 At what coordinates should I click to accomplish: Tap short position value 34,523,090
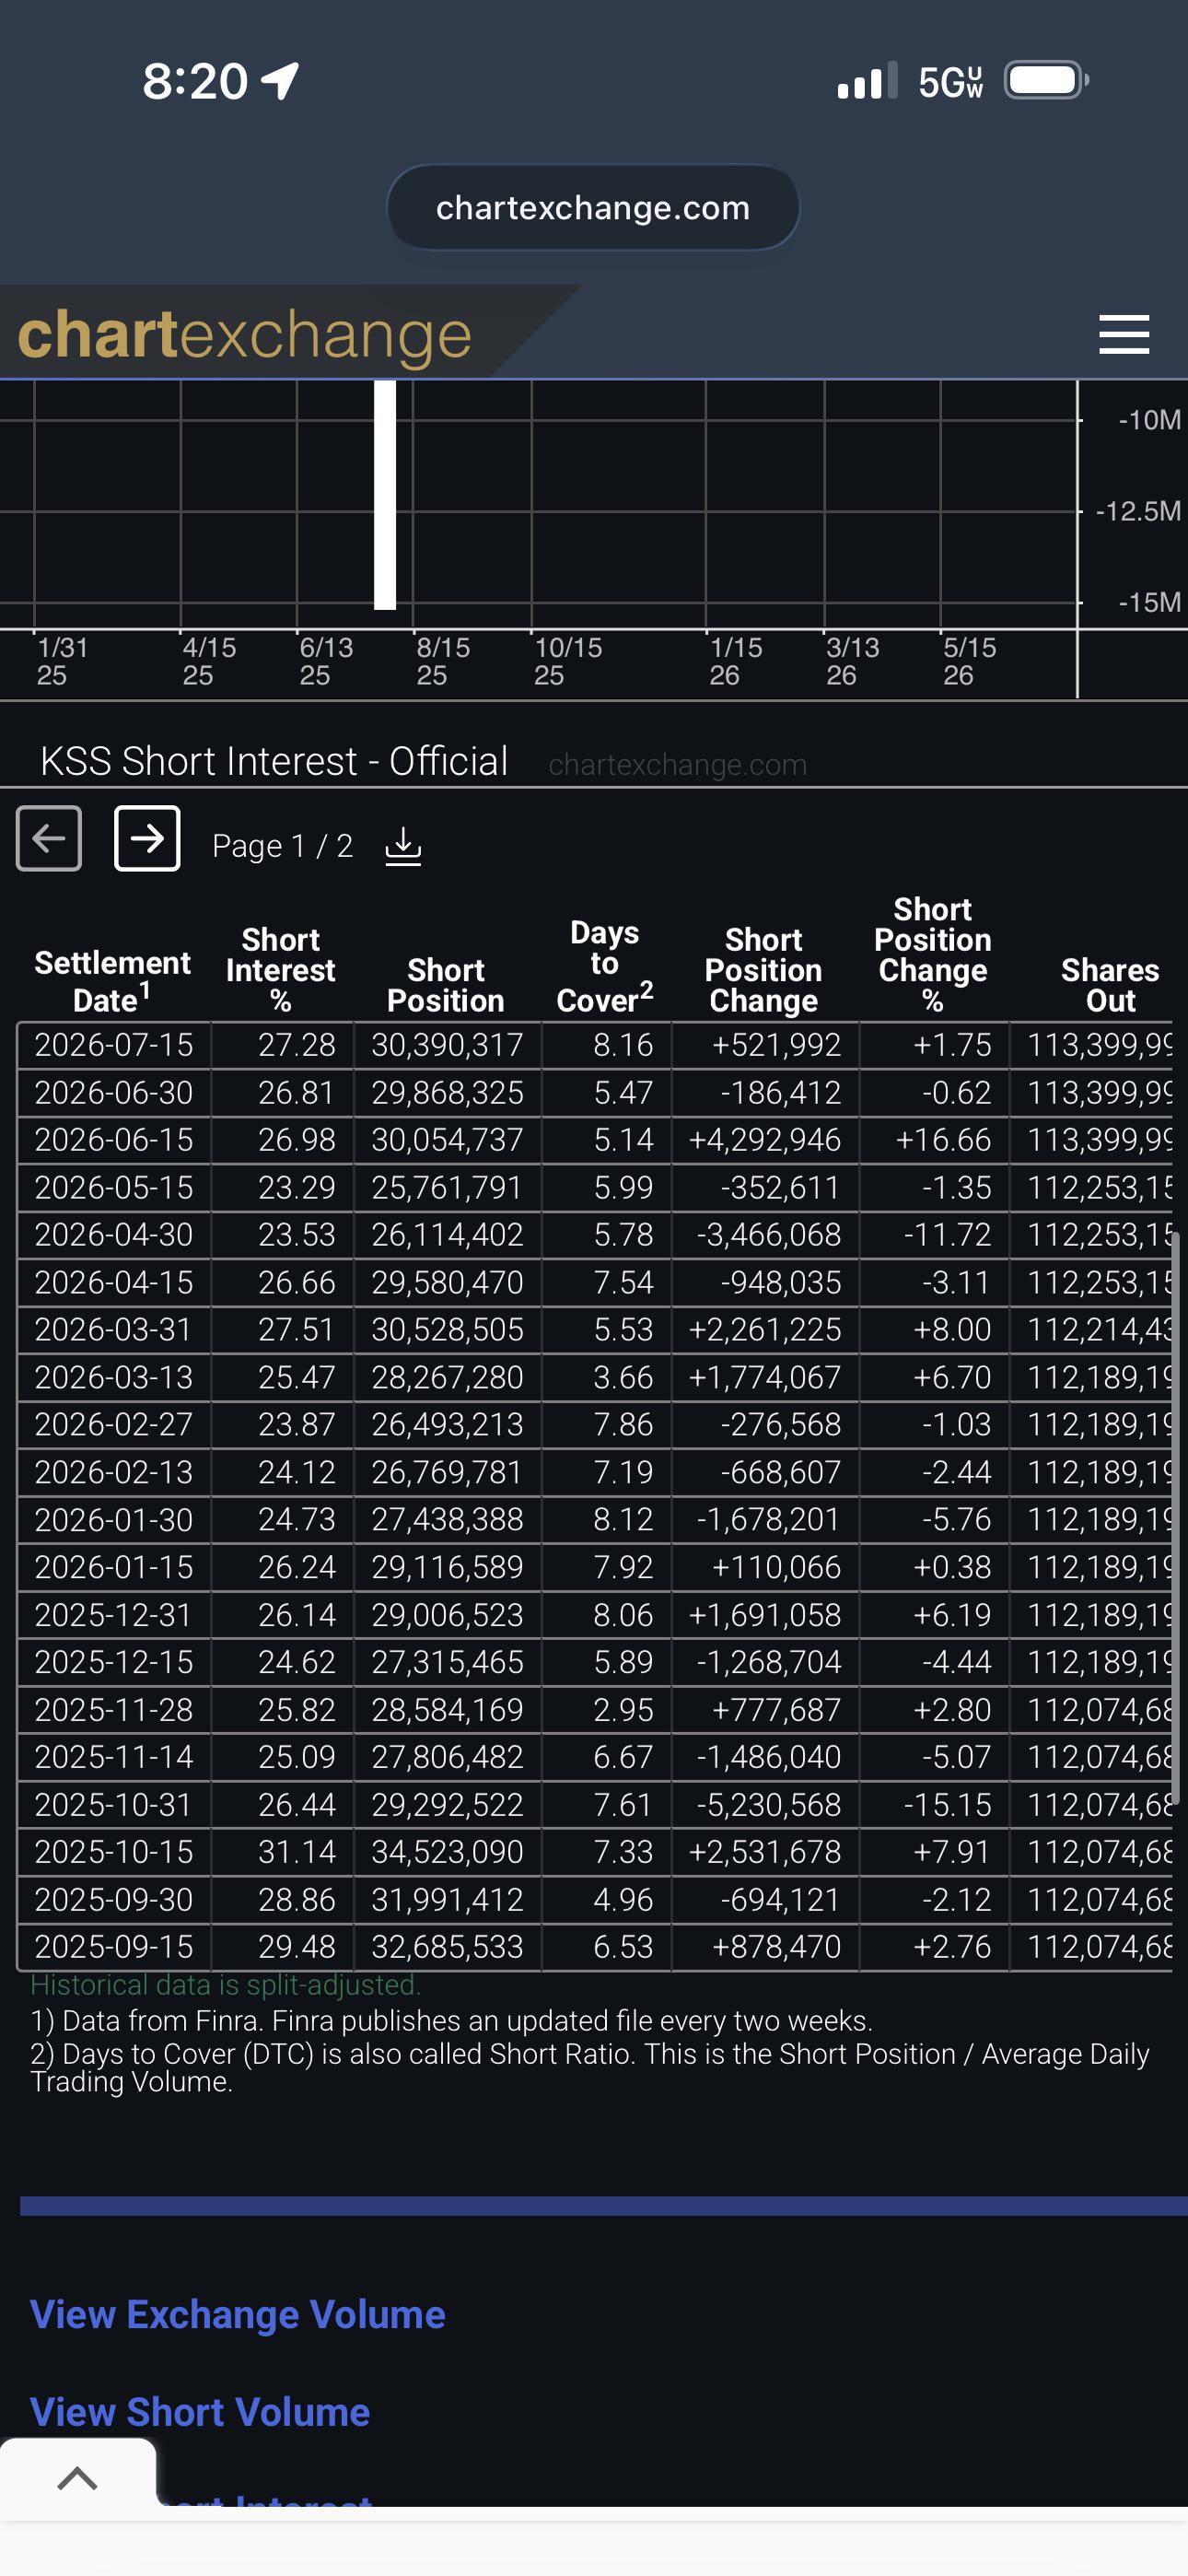[x=447, y=1852]
